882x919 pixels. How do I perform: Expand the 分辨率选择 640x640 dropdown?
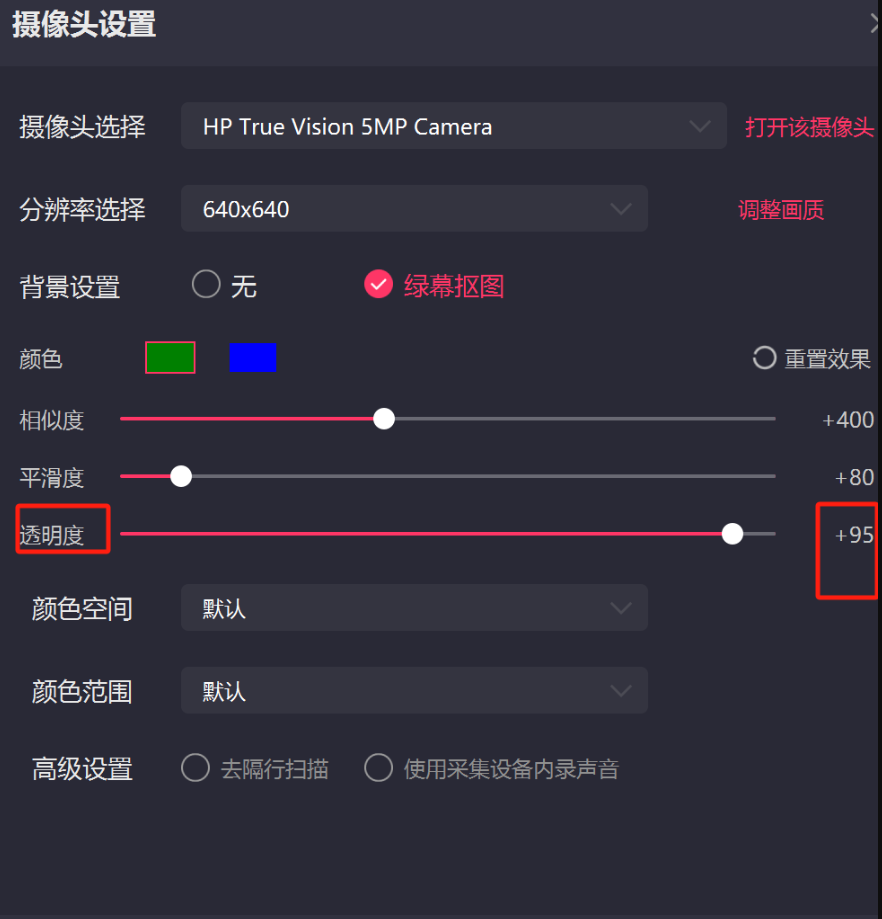[414, 209]
